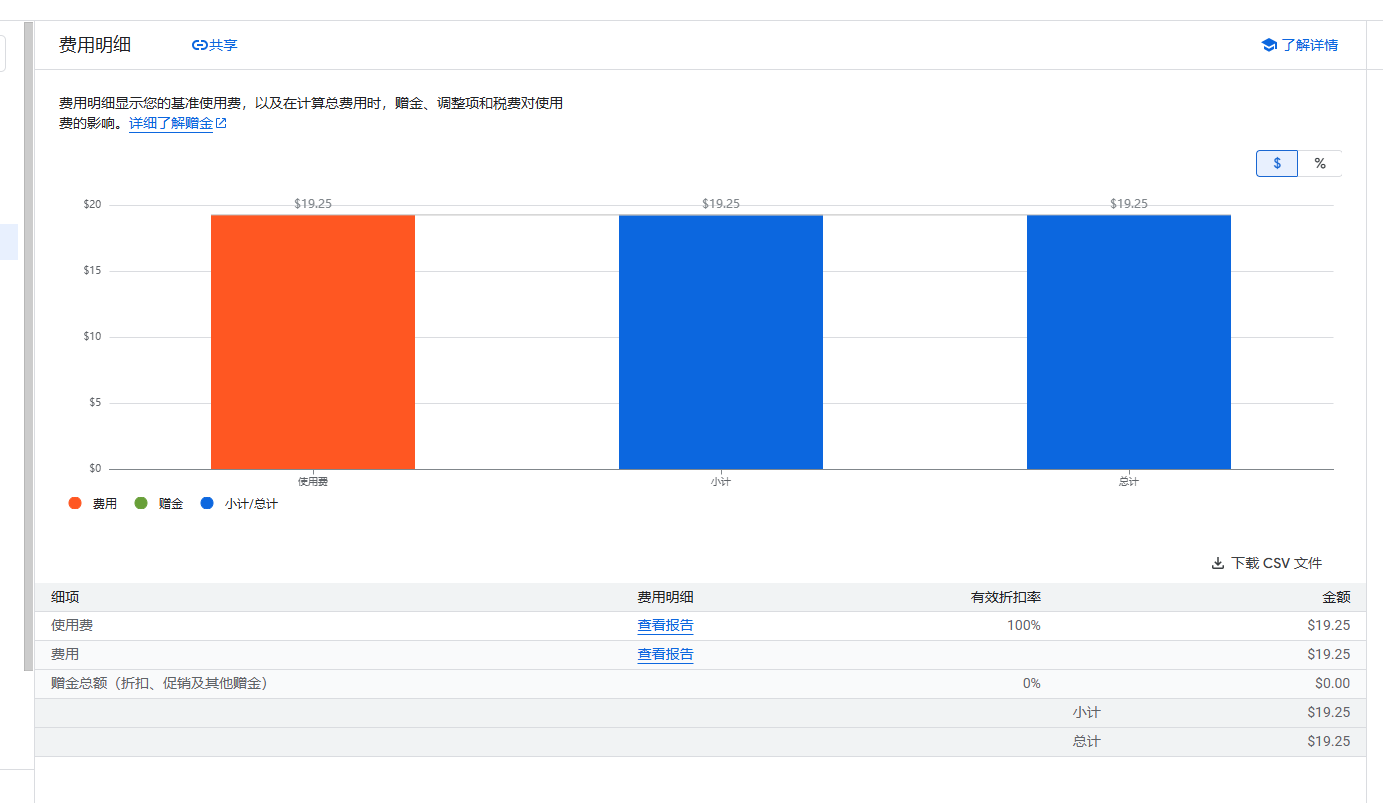The height and width of the screenshot is (803, 1383).
Task: Open 查看报告 link in the 费用 row
Action: click(x=665, y=654)
